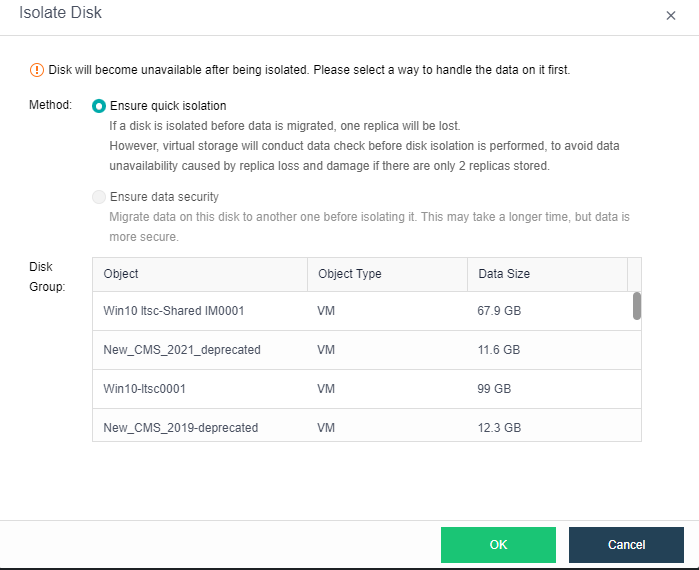Click the Object Type column header
699x570 pixels.
pyautogui.click(x=349, y=274)
